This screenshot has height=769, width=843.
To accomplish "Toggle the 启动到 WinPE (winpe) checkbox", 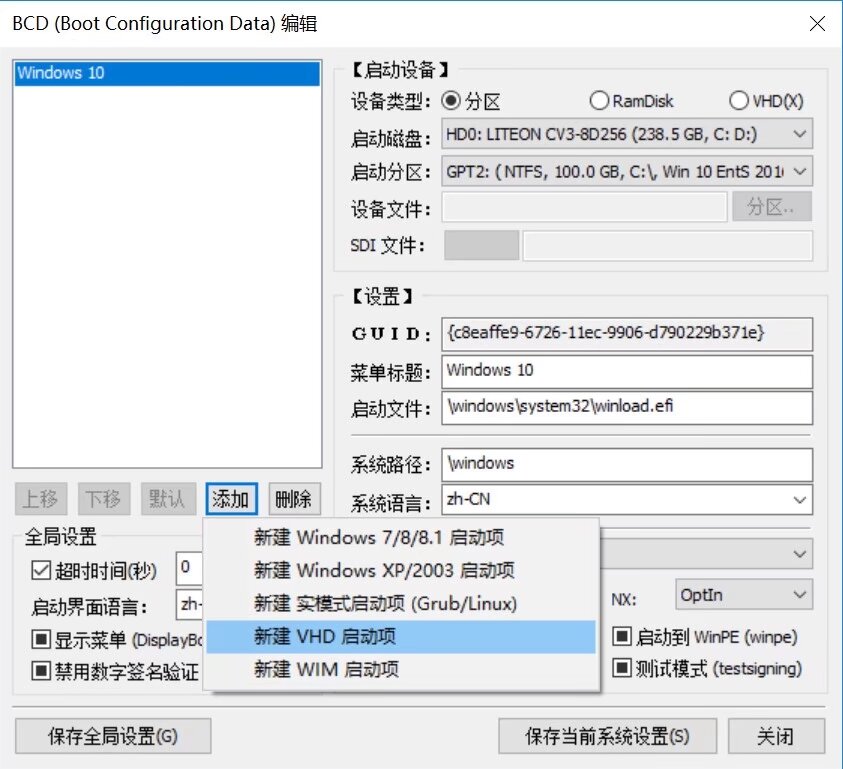I will coord(622,637).
